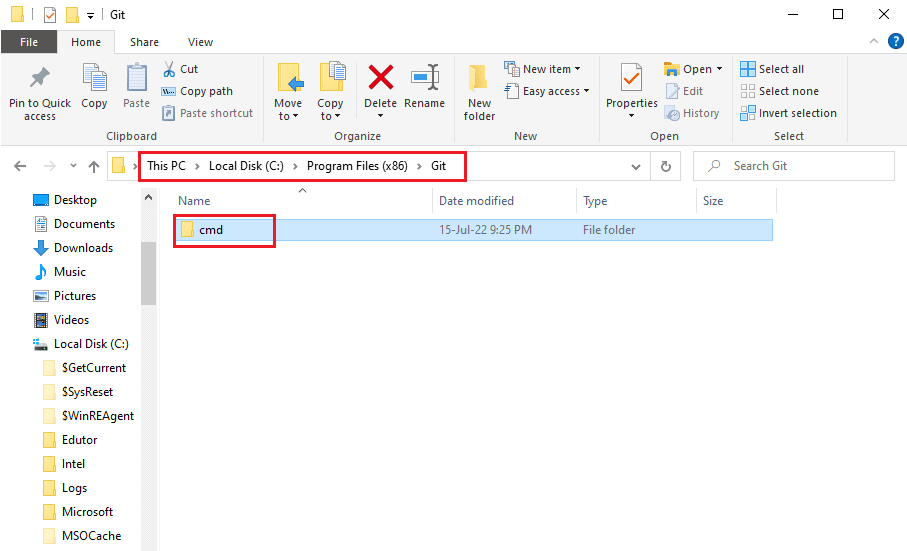Expand the New item dropdown
This screenshot has height=551, width=907.
545,69
